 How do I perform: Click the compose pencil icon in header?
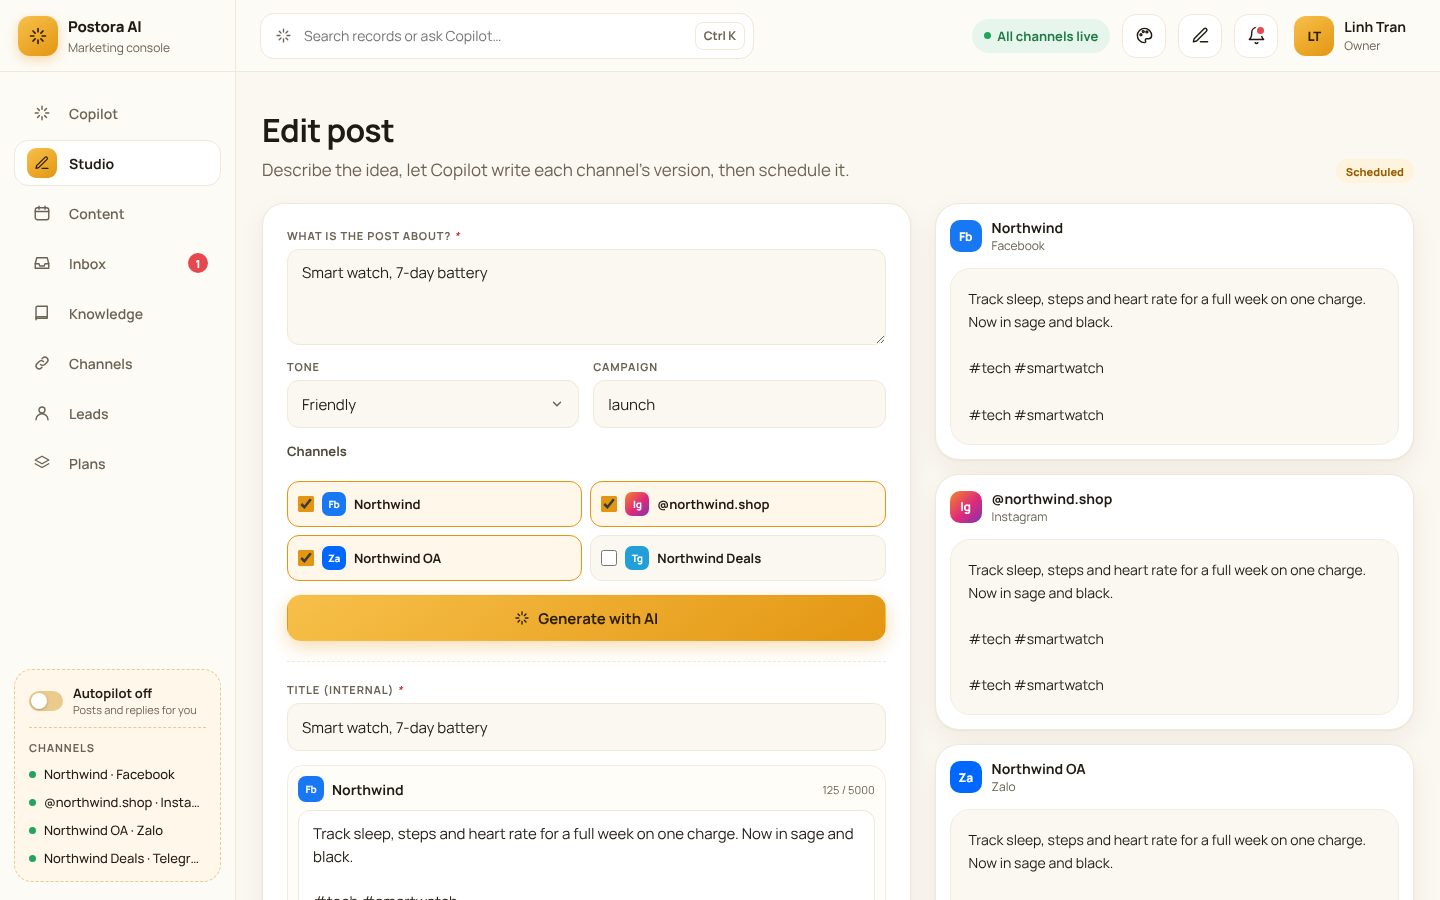1200,36
